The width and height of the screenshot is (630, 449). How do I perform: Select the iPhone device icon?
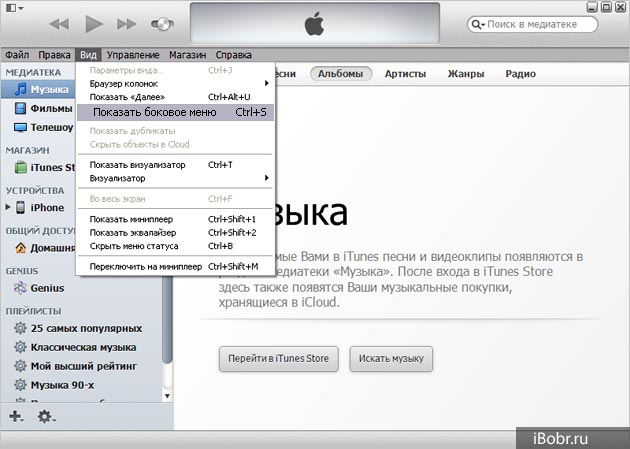[20, 207]
